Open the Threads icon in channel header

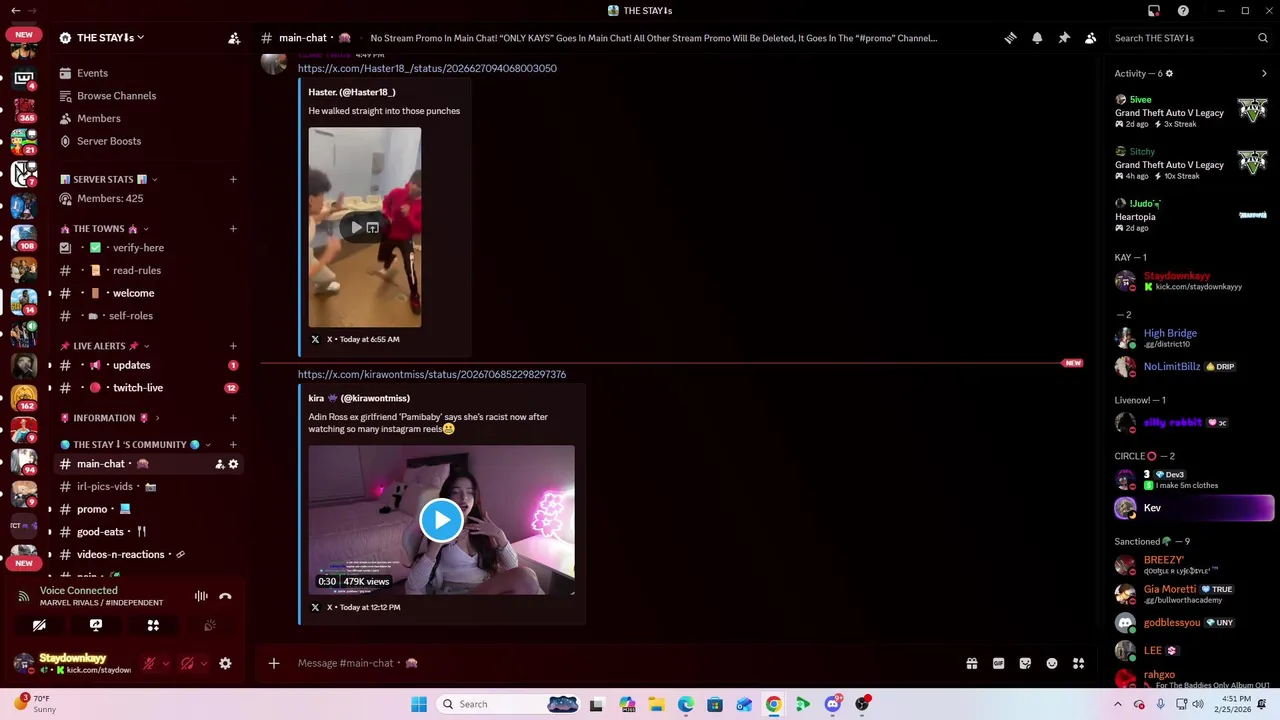1010,38
